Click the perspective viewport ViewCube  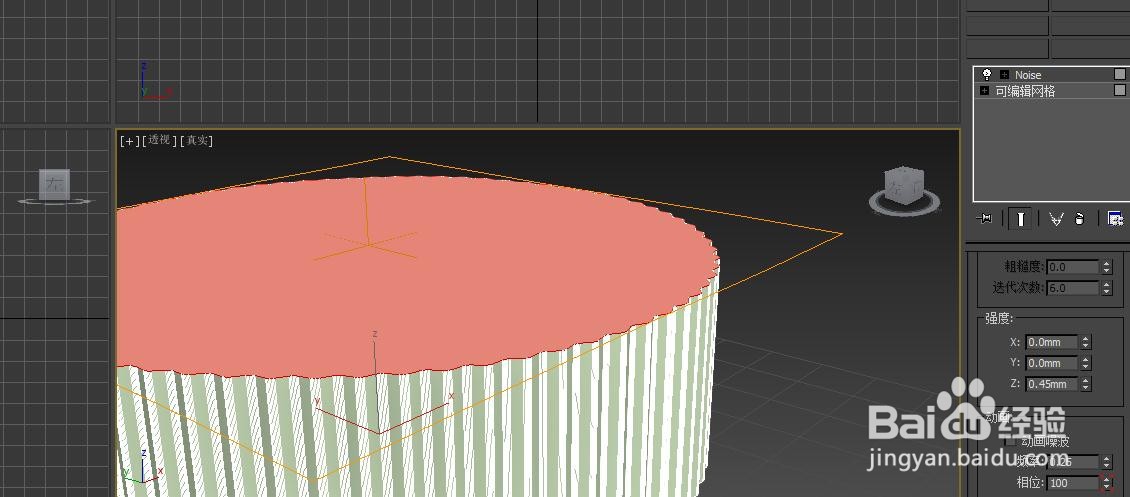point(904,184)
